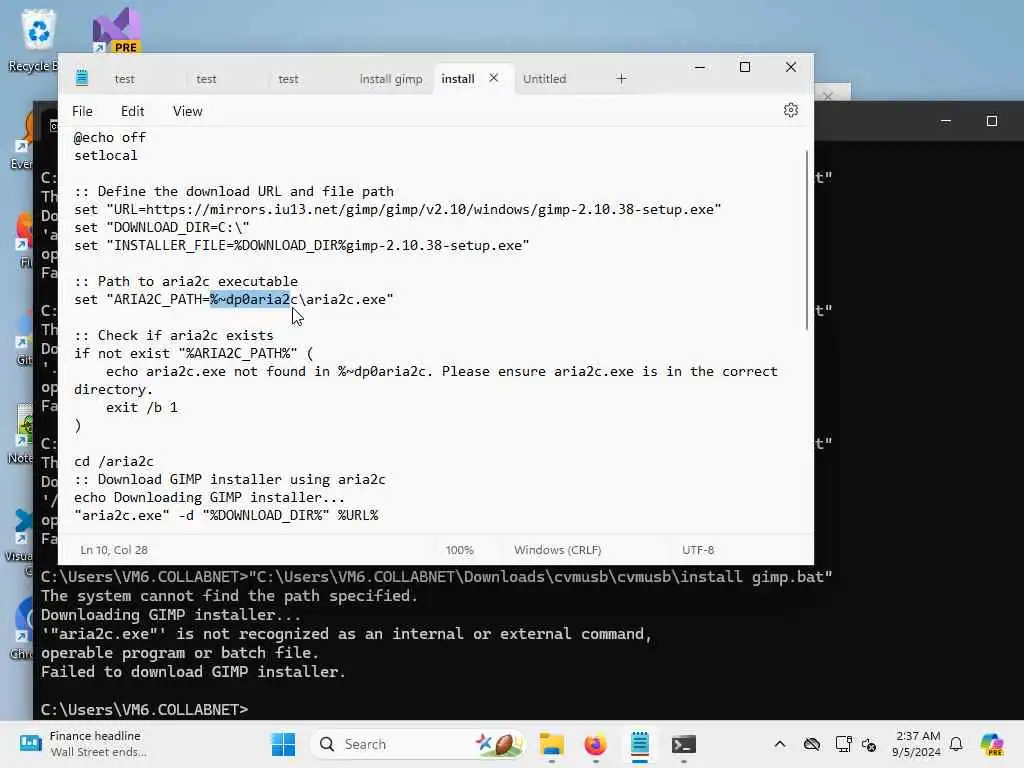Screen dimensions: 1024x768
Task: Click the Notepad vertical scrollbar thumb
Action: 807,240
